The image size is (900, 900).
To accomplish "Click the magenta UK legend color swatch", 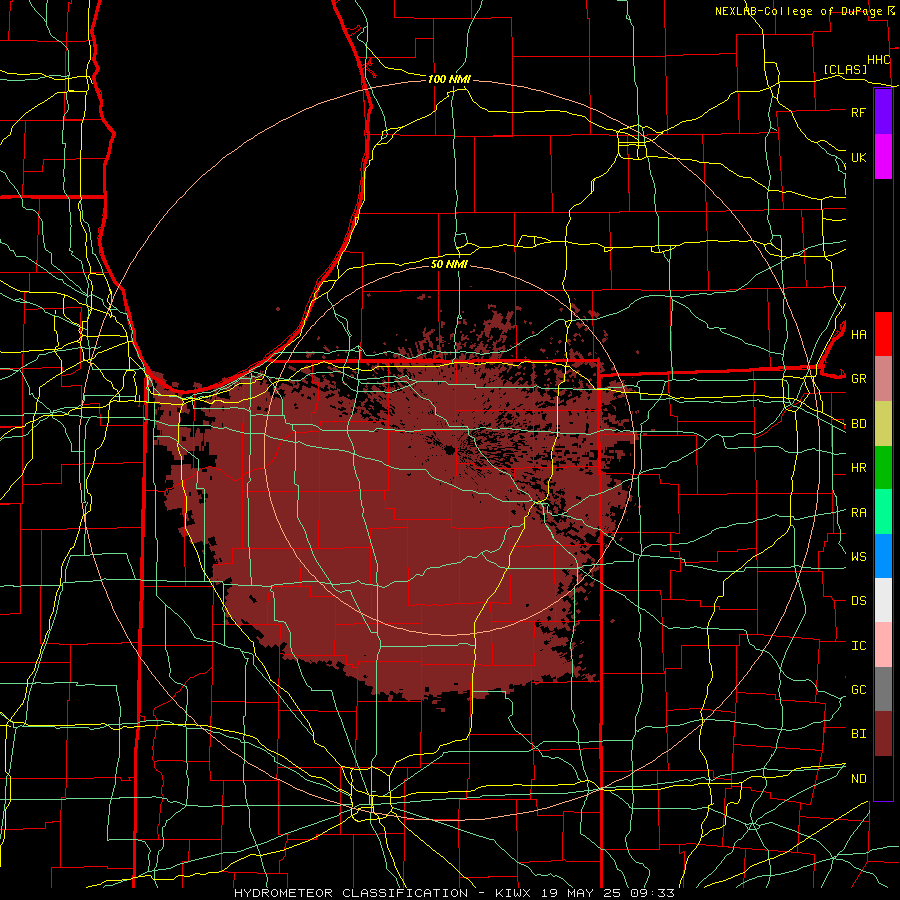I will pyautogui.click(x=883, y=157).
